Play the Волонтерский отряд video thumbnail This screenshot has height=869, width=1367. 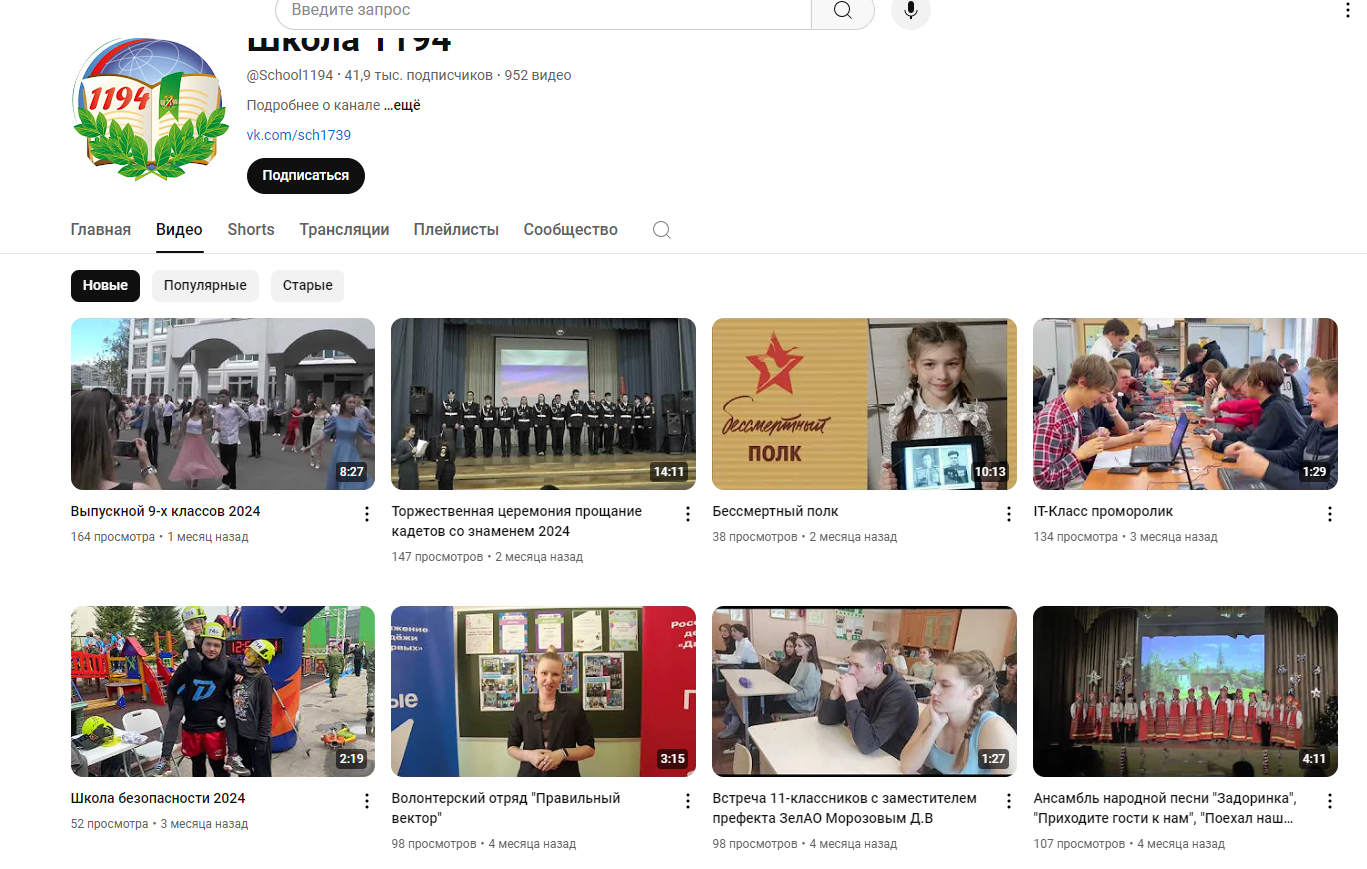pyautogui.click(x=543, y=691)
